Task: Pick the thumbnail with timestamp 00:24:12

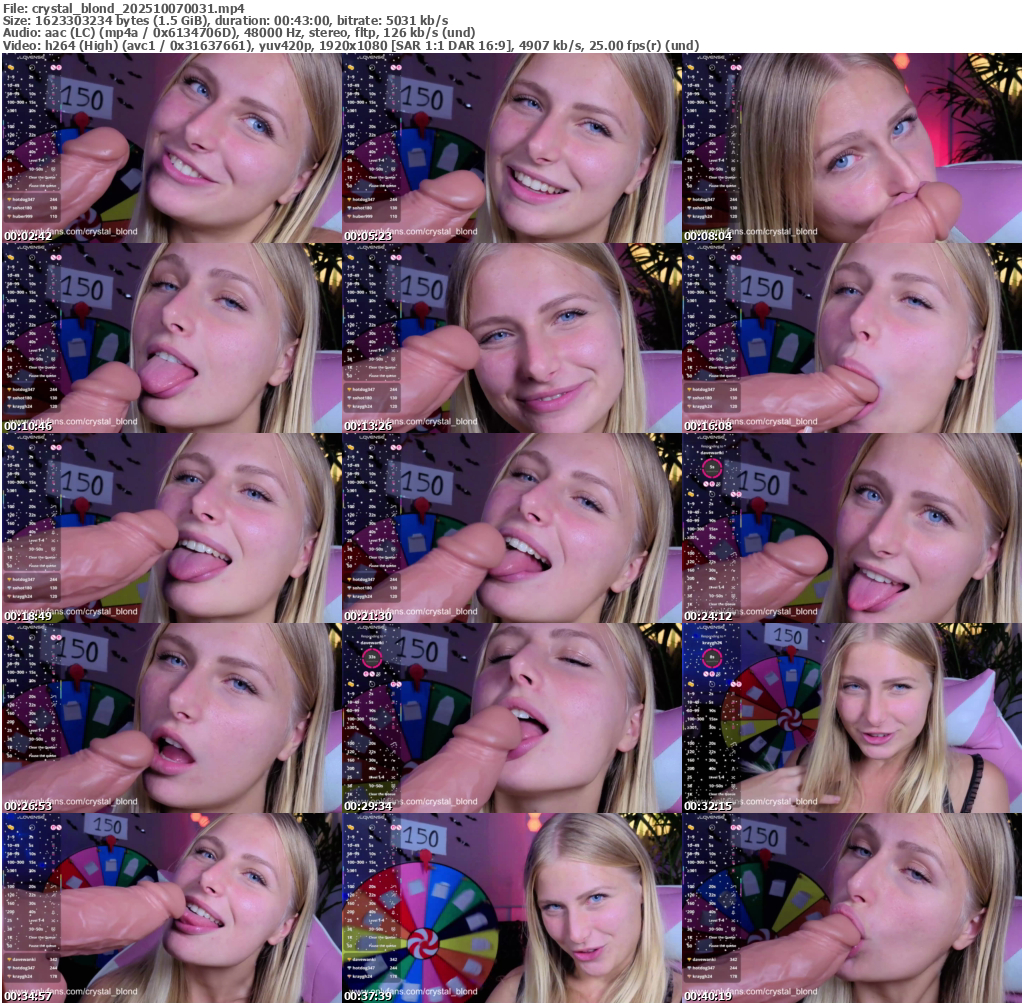Action: (852, 528)
